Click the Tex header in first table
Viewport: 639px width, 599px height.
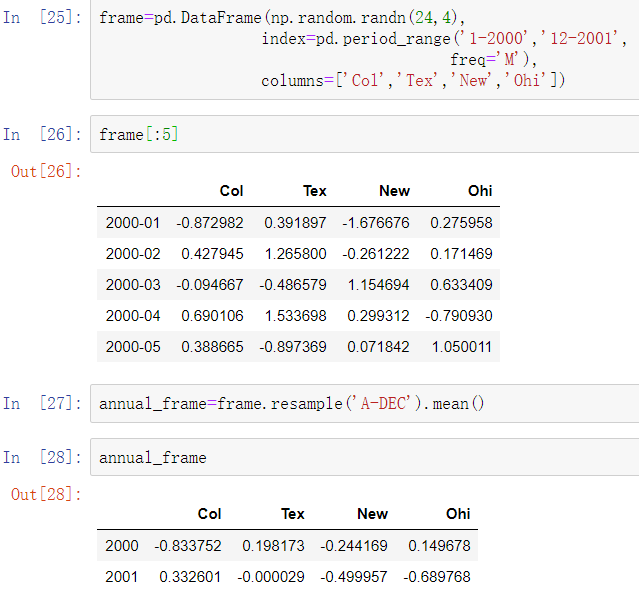pyautogui.click(x=315, y=191)
